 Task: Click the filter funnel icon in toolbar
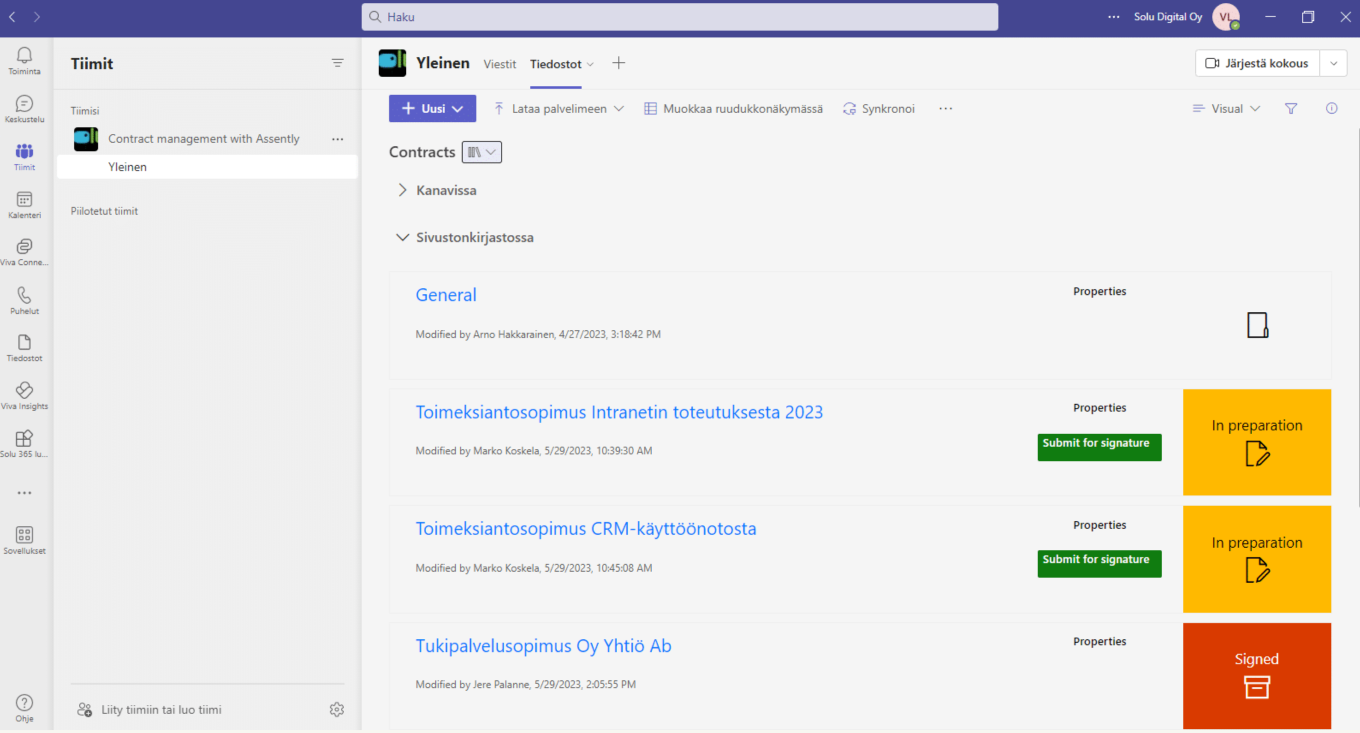pyautogui.click(x=1291, y=109)
